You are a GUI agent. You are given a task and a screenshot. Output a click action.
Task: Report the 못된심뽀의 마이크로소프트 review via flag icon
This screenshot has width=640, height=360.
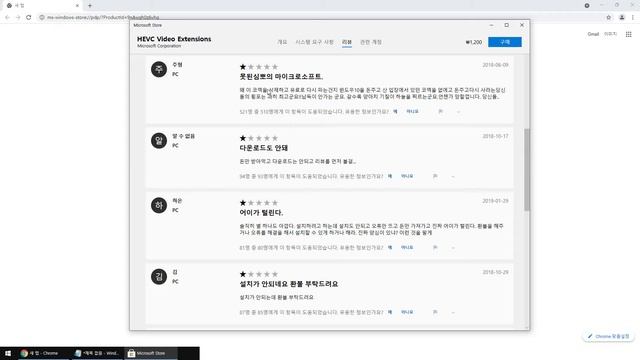pyautogui.click(x=440, y=111)
